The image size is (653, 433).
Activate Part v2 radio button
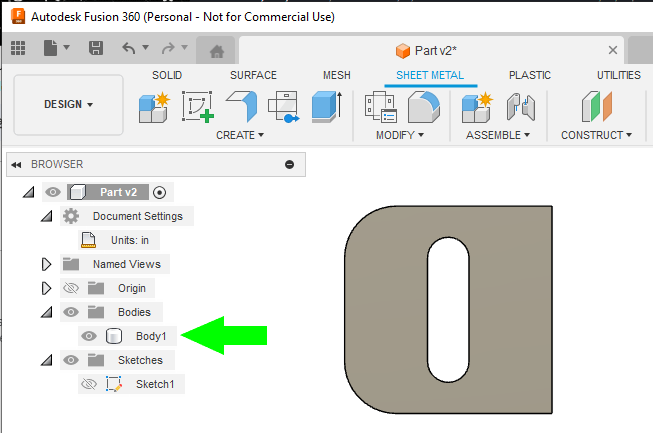pos(160,192)
